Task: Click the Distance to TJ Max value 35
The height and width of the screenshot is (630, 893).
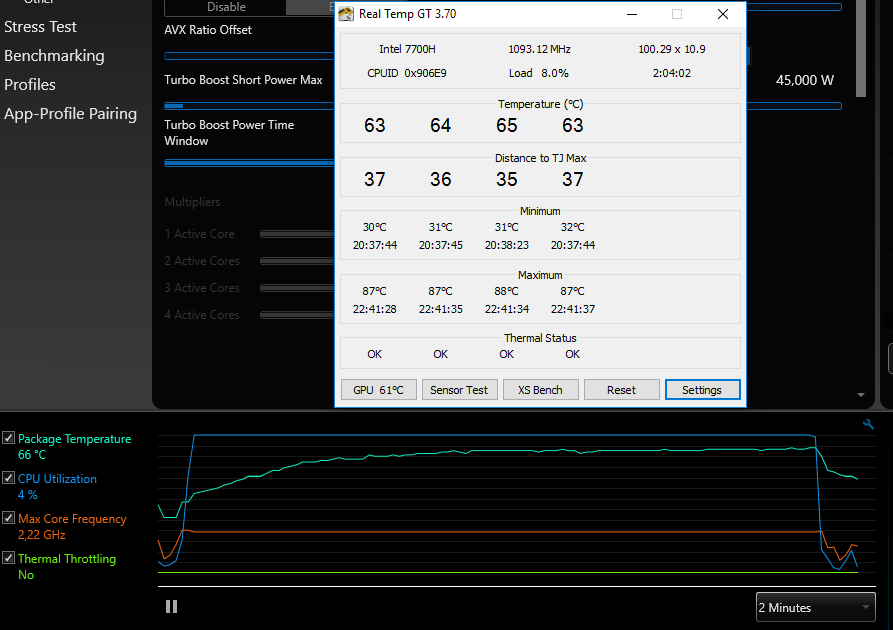Action: (506, 179)
